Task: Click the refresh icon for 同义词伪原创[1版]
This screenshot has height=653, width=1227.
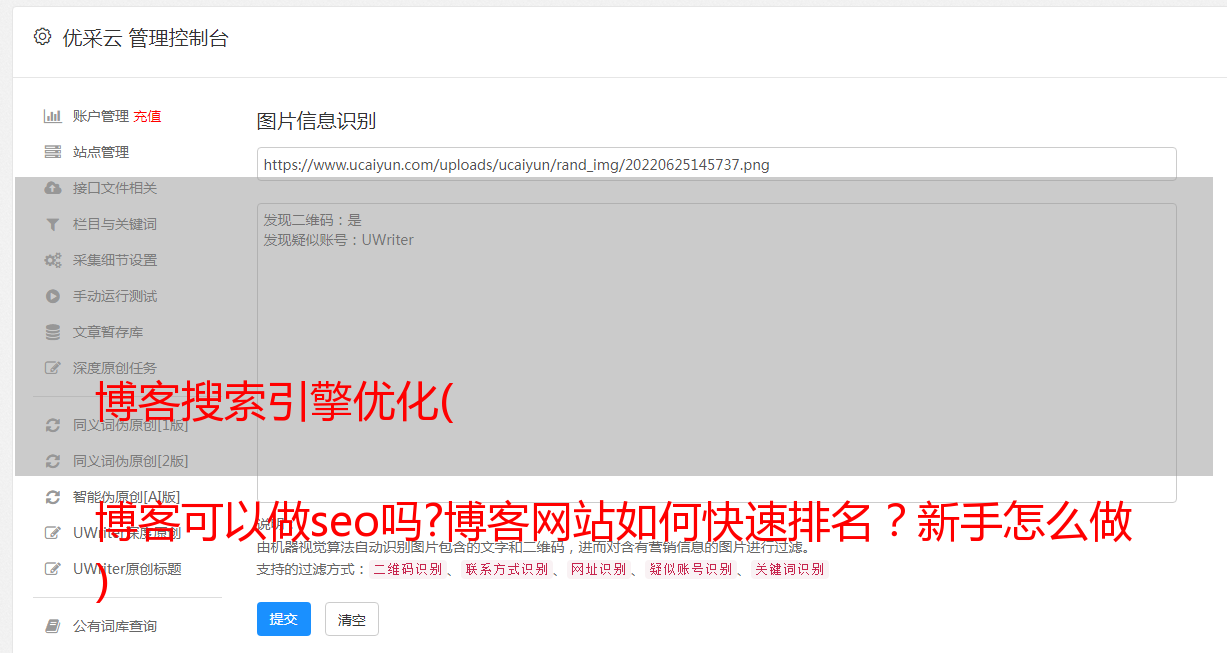Action: (53, 425)
